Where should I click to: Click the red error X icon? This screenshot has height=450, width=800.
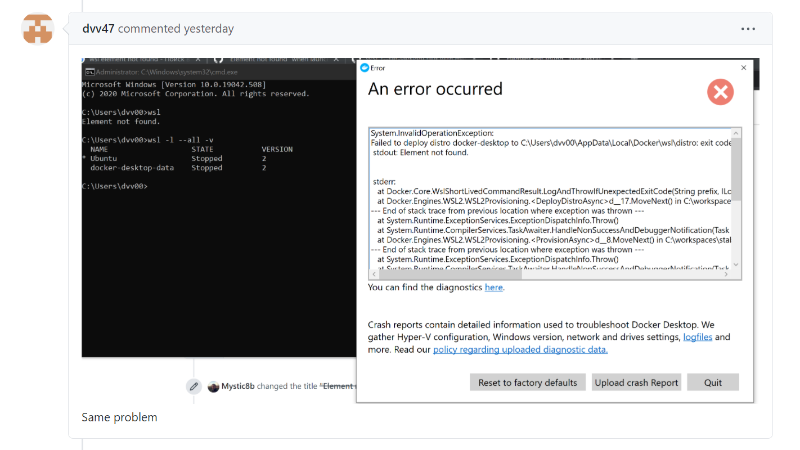[x=720, y=92]
